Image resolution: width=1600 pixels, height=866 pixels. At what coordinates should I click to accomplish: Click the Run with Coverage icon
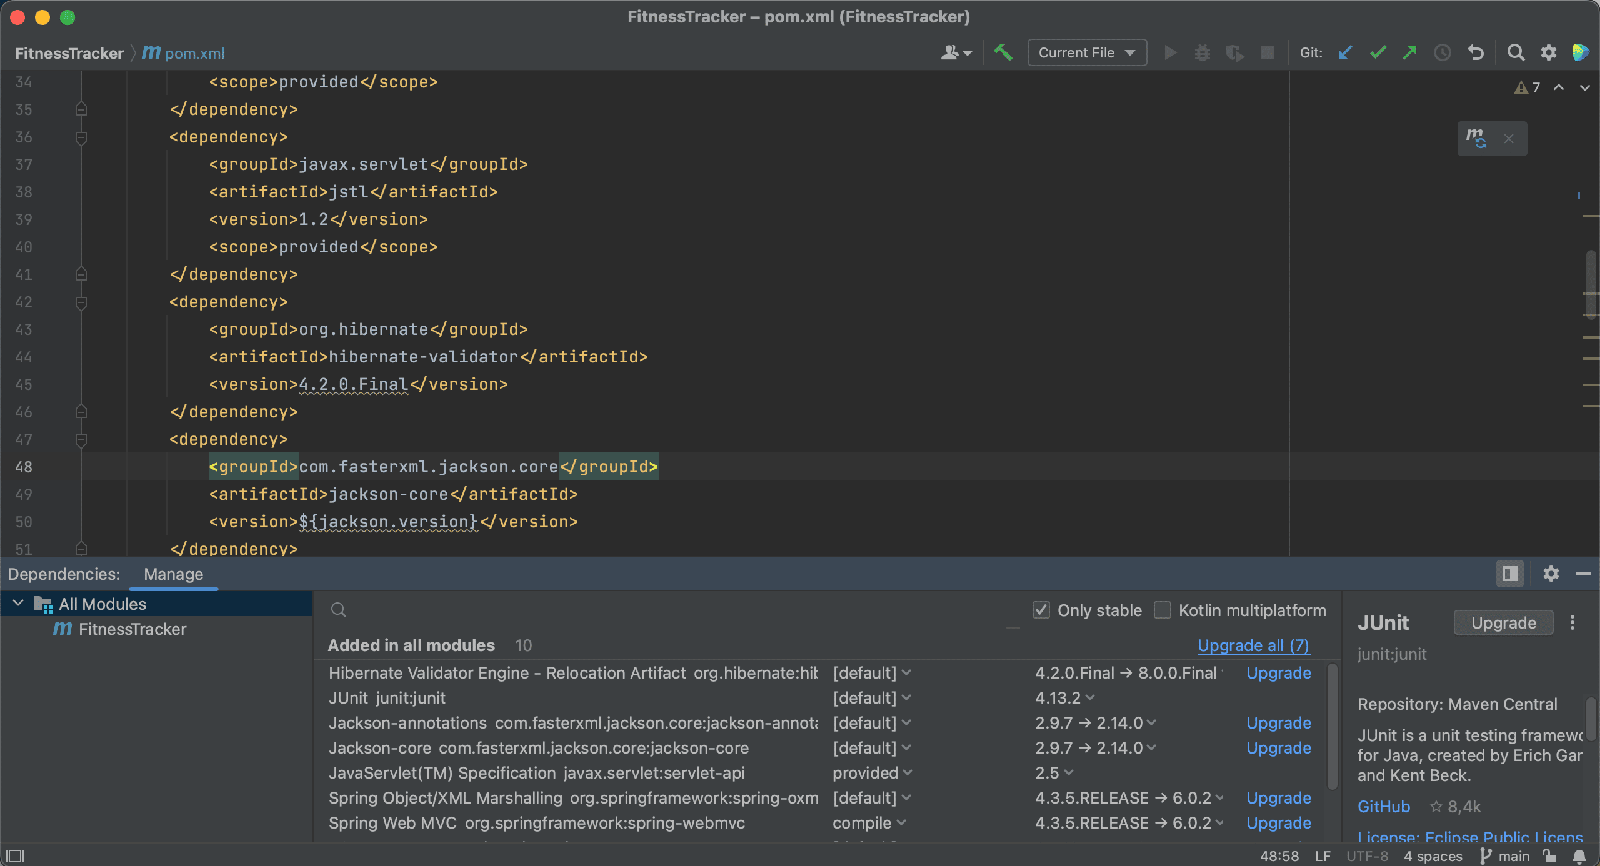pyautogui.click(x=1235, y=52)
